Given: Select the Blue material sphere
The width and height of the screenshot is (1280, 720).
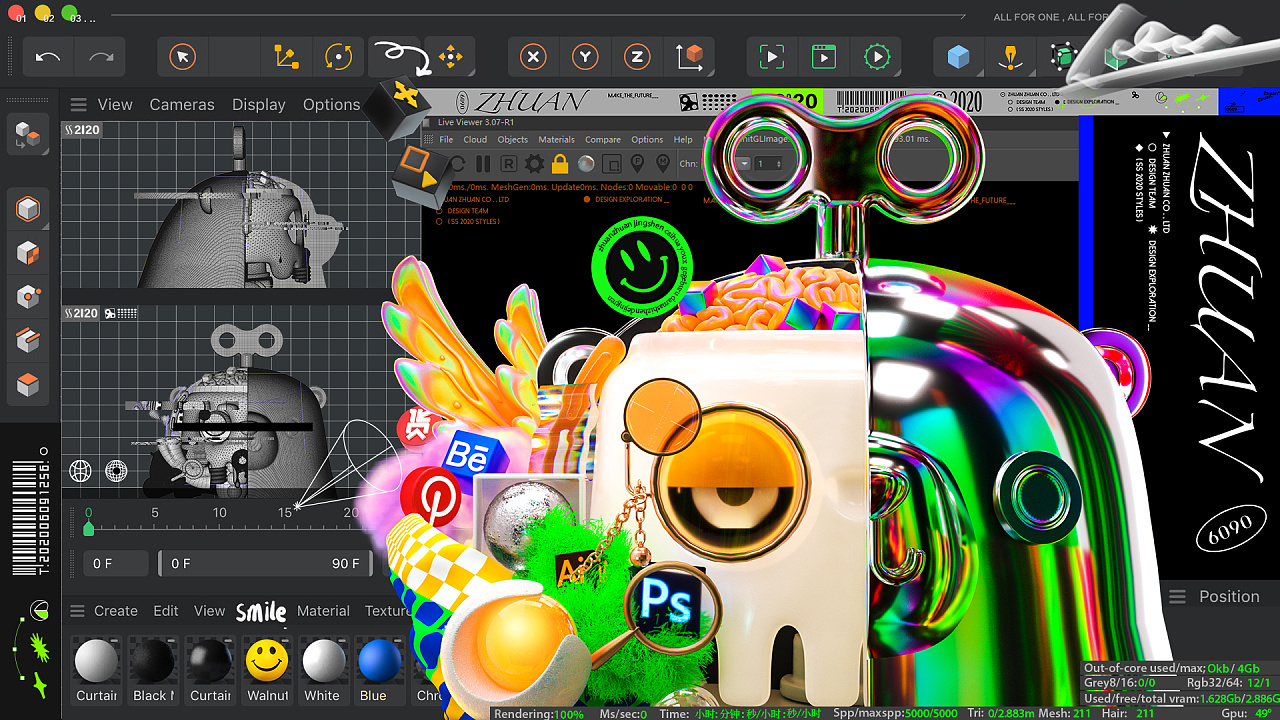Looking at the screenshot, I should [x=379, y=662].
